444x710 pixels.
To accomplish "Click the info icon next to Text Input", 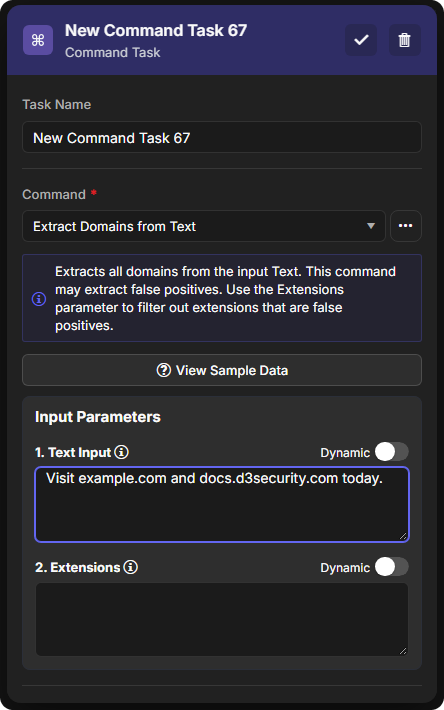I will (x=121, y=452).
